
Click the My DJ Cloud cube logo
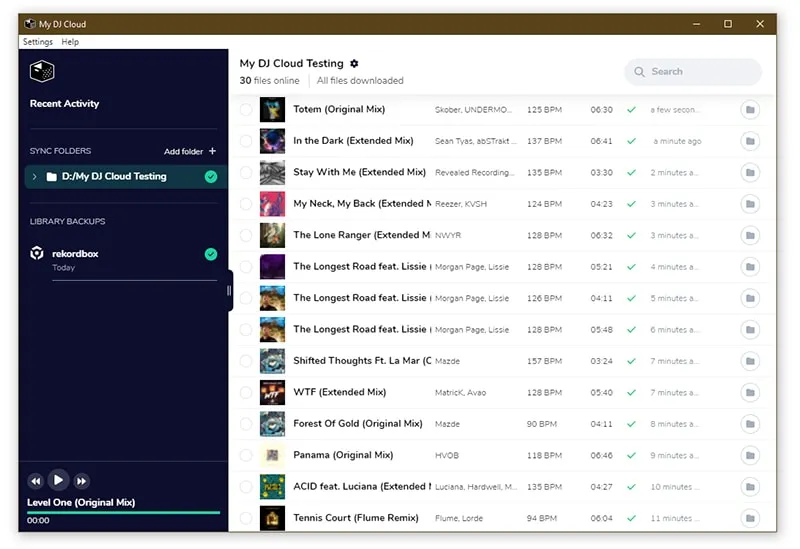click(42, 71)
